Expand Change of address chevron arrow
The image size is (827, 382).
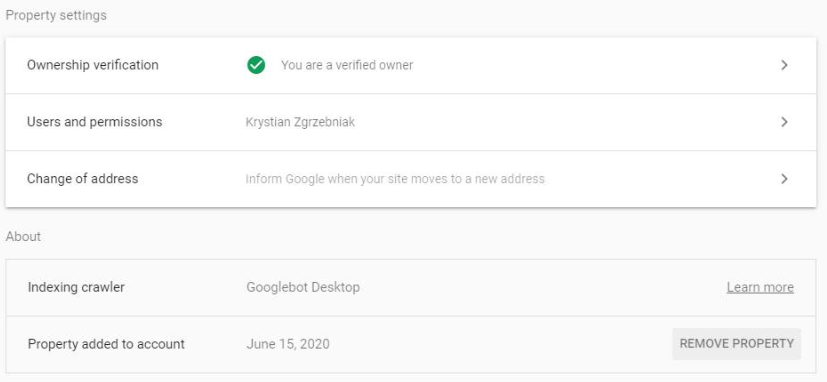[x=784, y=179]
